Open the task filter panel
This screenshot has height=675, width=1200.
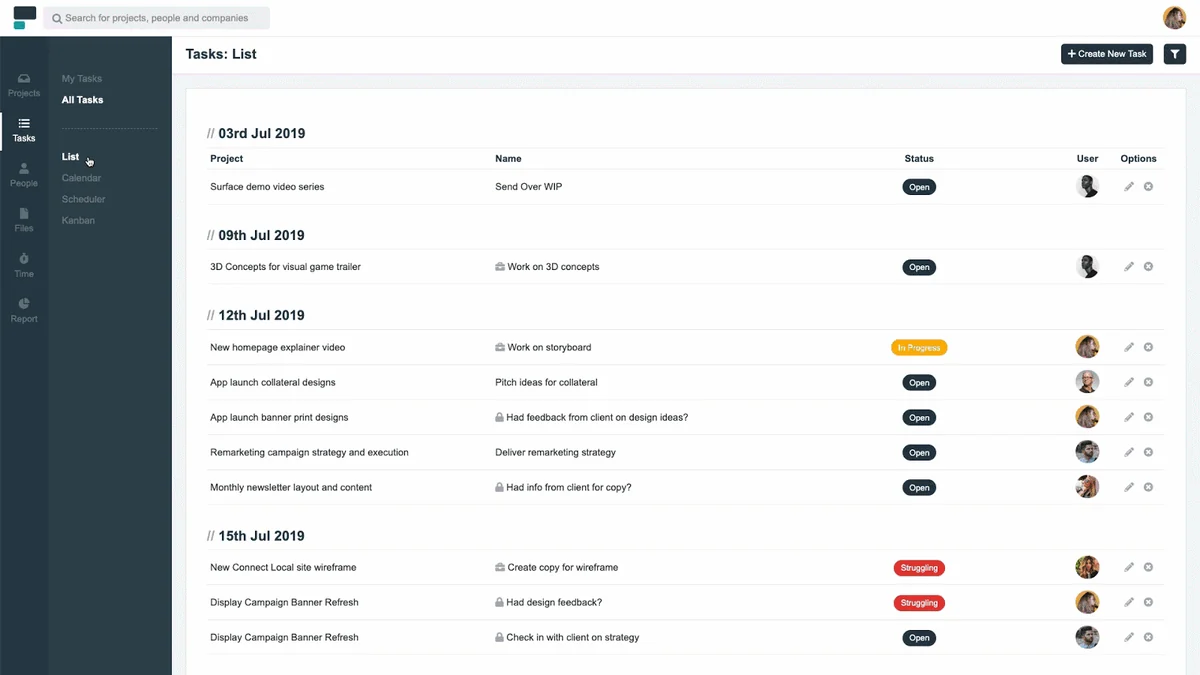[x=1175, y=53]
